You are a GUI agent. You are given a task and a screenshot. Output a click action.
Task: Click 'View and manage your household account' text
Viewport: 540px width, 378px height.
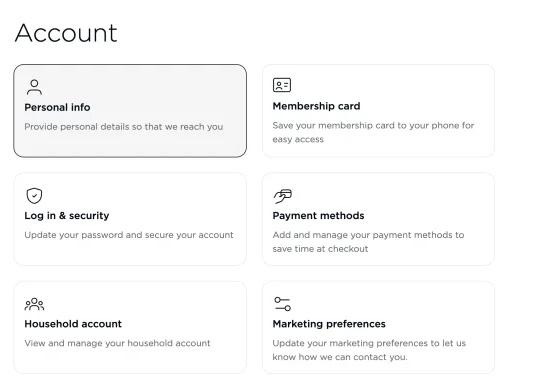pos(117,343)
